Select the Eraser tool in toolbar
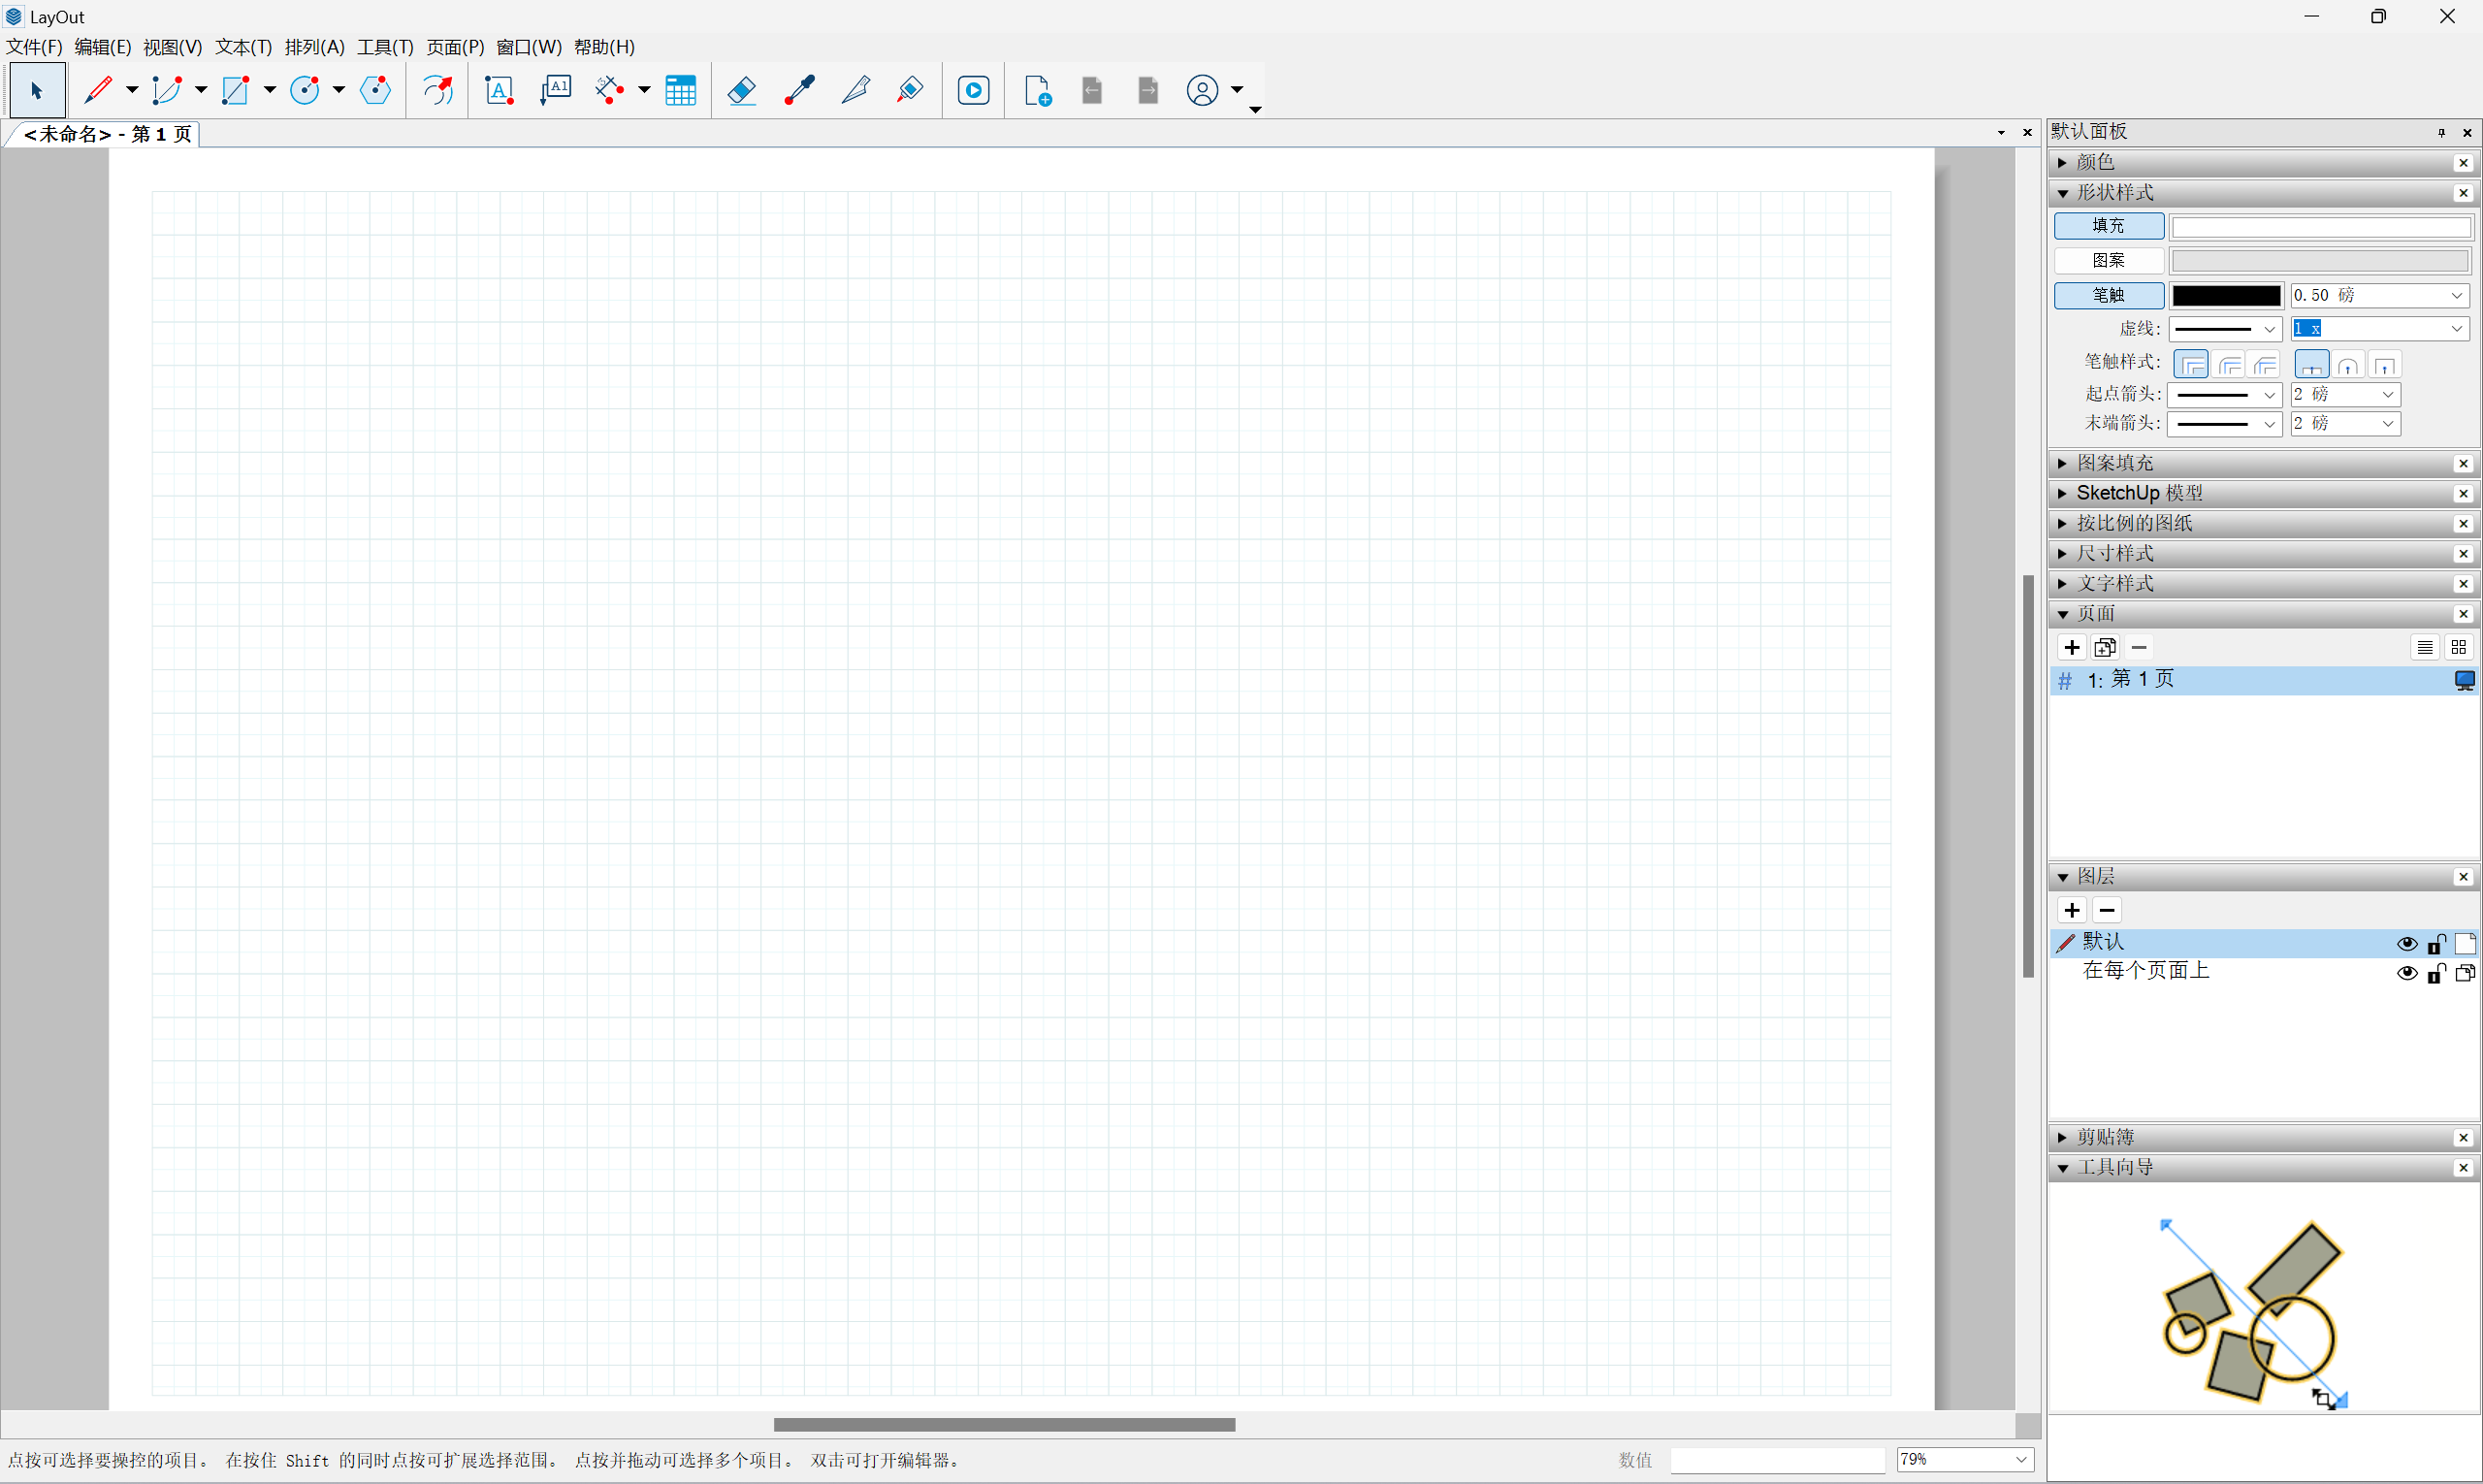This screenshot has height=1484, width=2483. coord(741,91)
